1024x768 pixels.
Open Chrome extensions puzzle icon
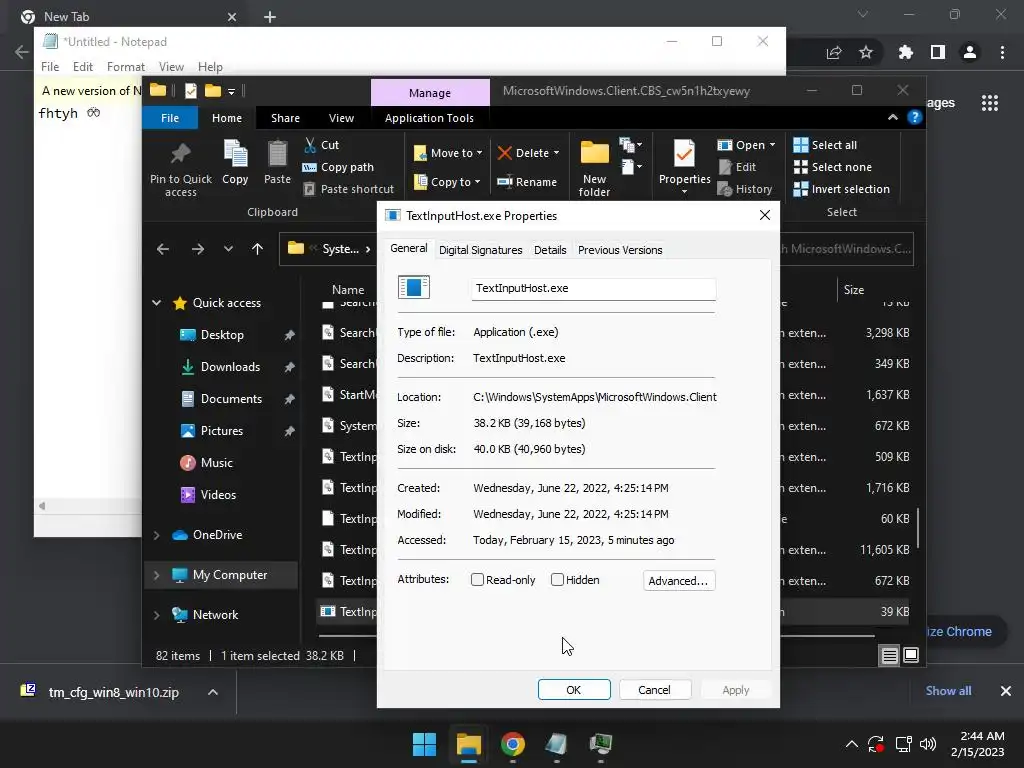[x=905, y=52]
